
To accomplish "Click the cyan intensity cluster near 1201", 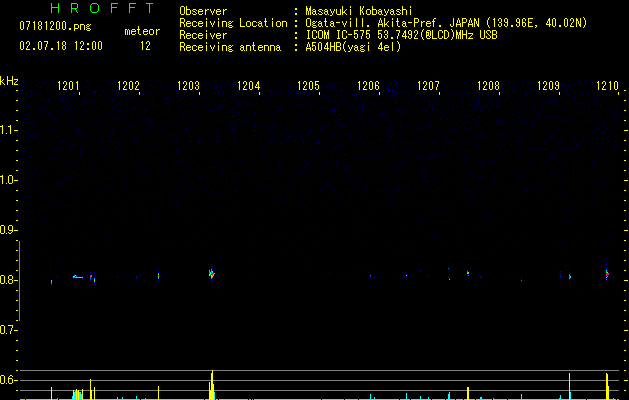I will click(78, 394).
